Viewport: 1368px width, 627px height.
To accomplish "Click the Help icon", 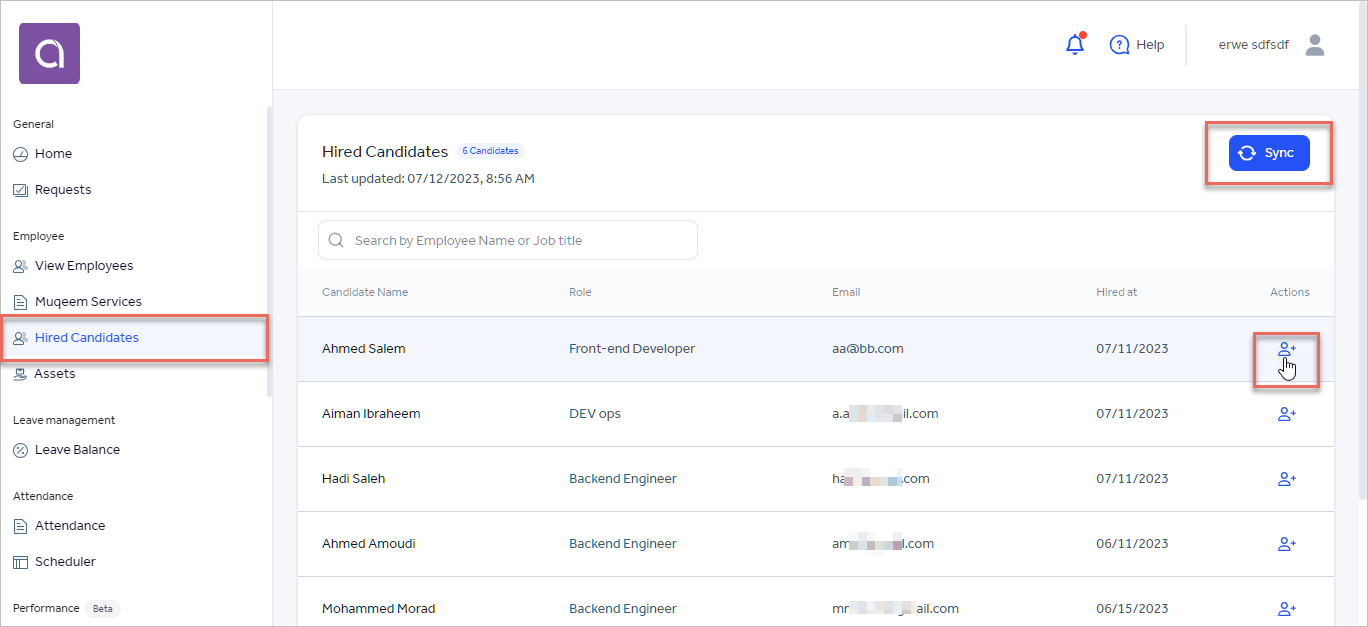I will (x=1120, y=44).
